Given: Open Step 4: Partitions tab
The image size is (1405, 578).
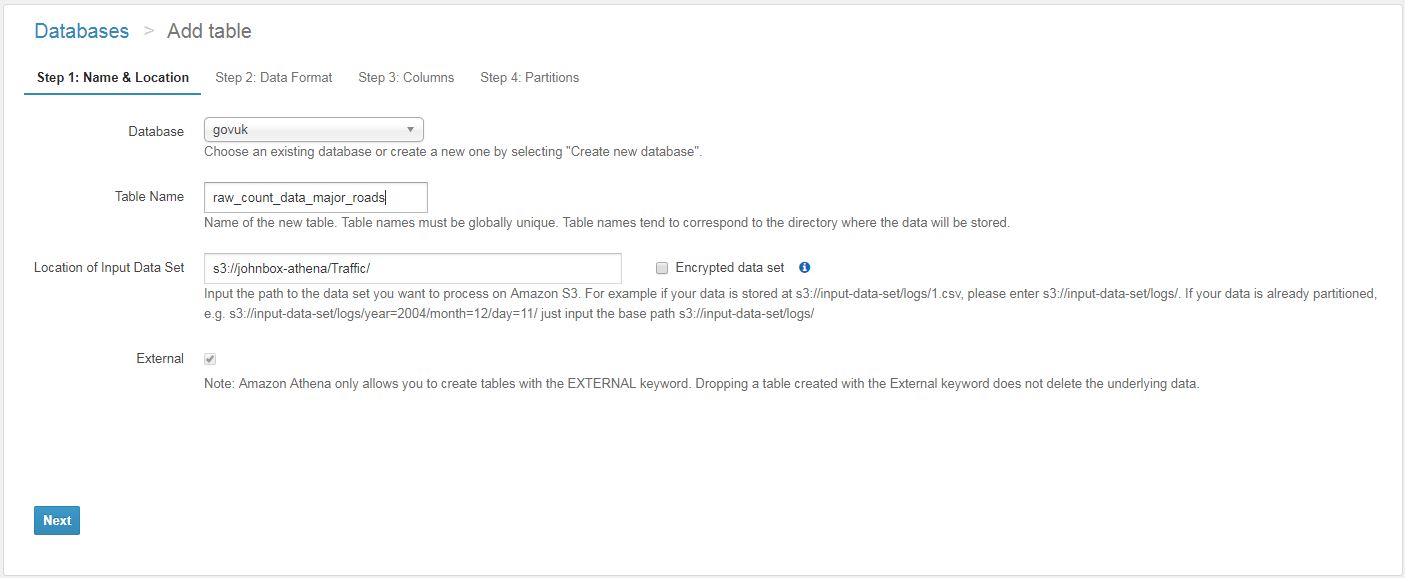Looking at the screenshot, I should point(529,77).
